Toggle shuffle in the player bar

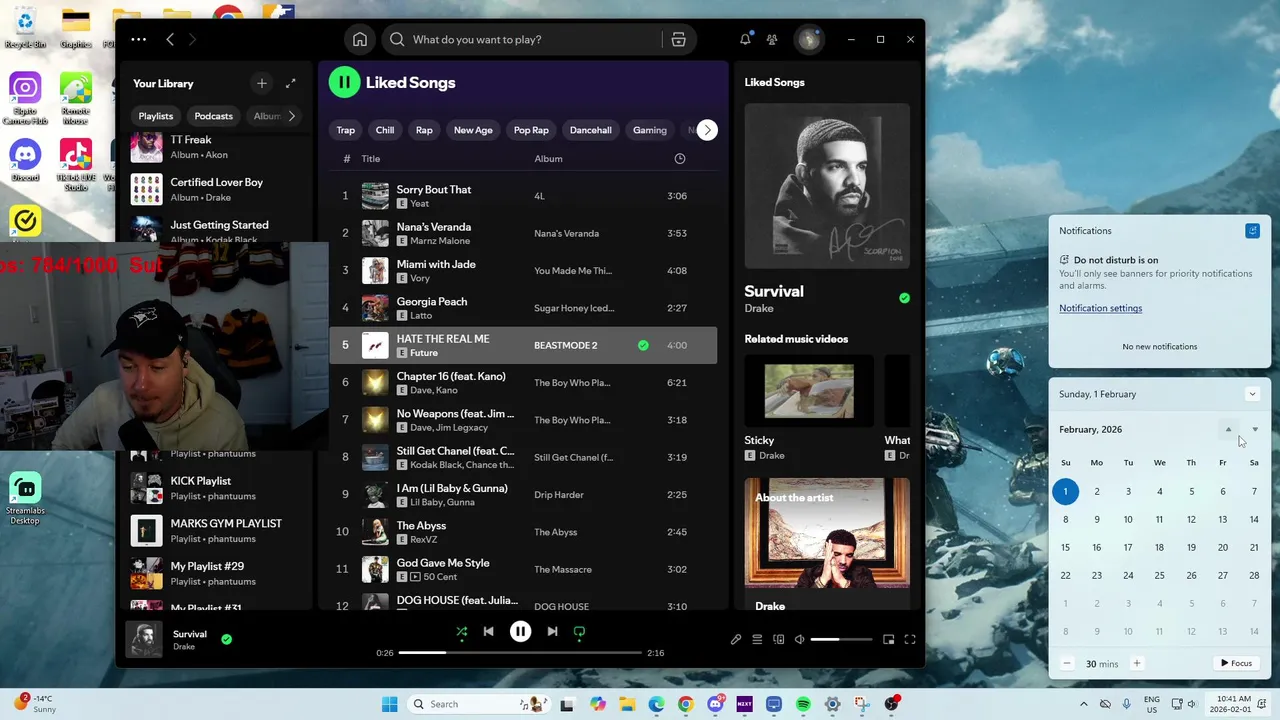(x=461, y=632)
